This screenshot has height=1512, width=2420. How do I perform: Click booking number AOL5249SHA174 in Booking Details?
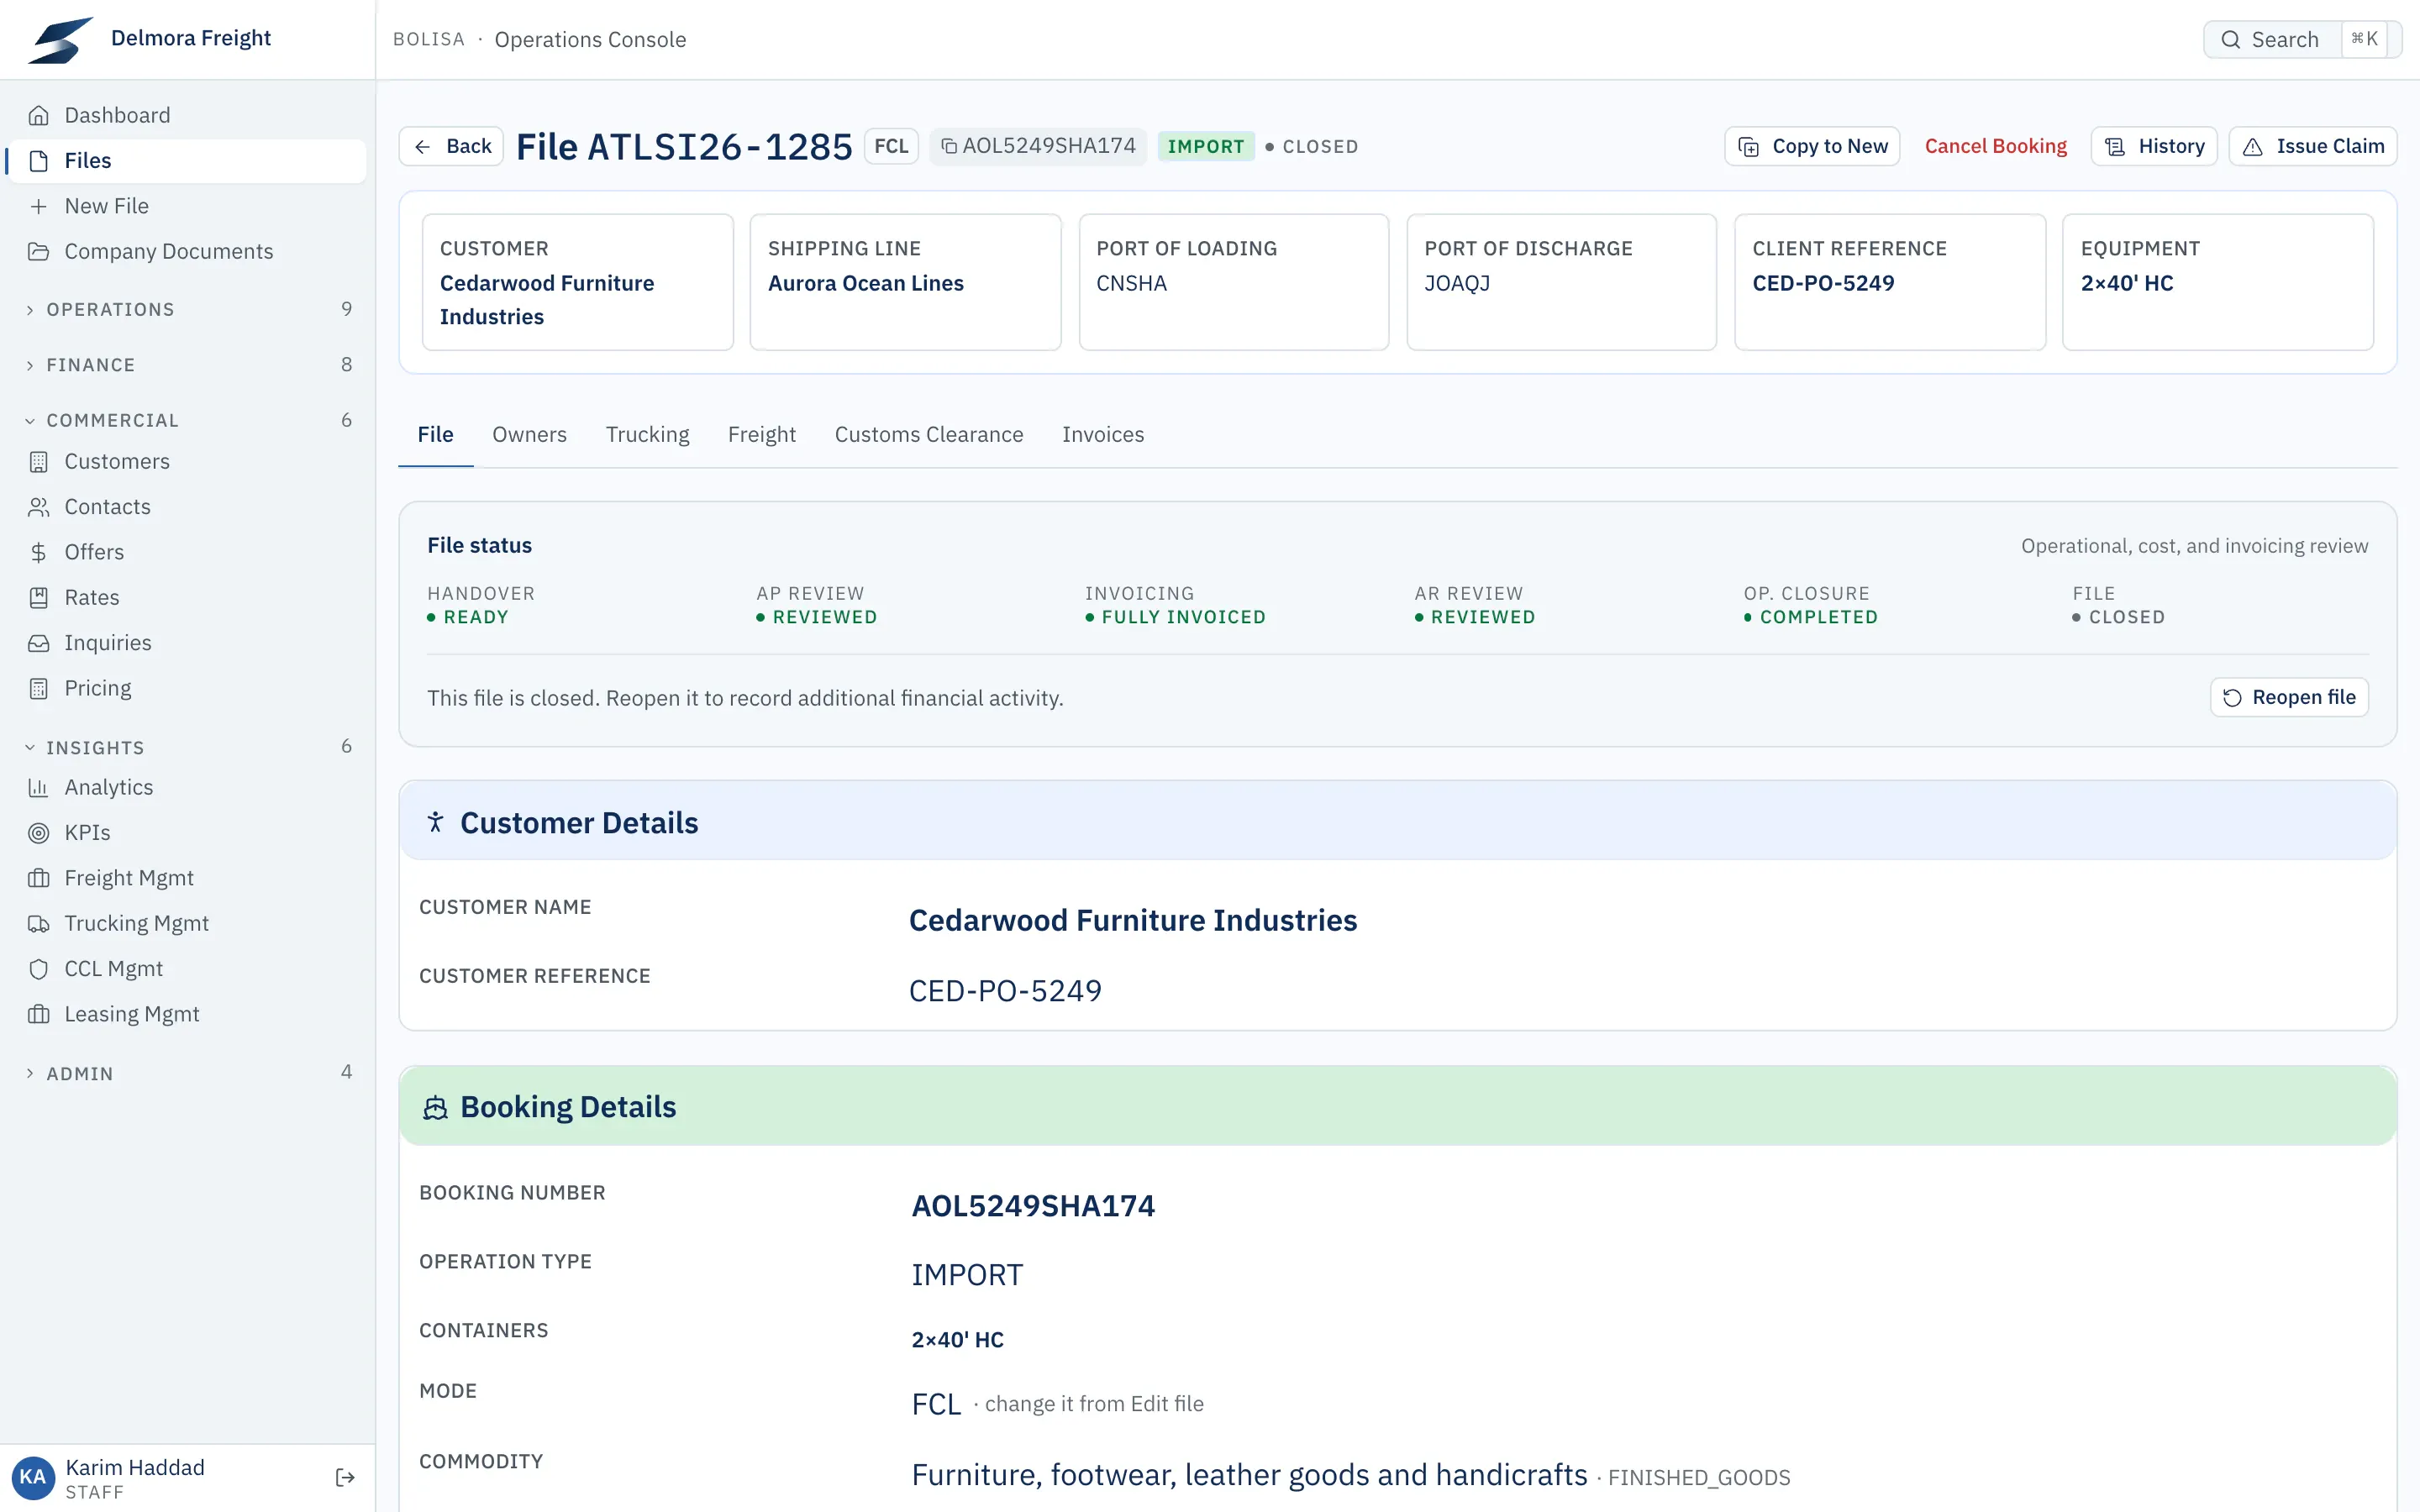(x=1033, y=1207)
